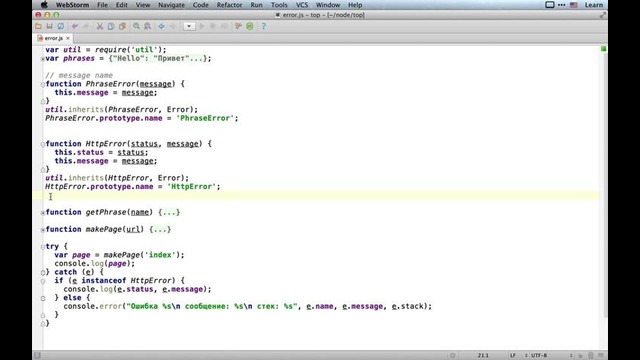Open the Tools menu

279,5
